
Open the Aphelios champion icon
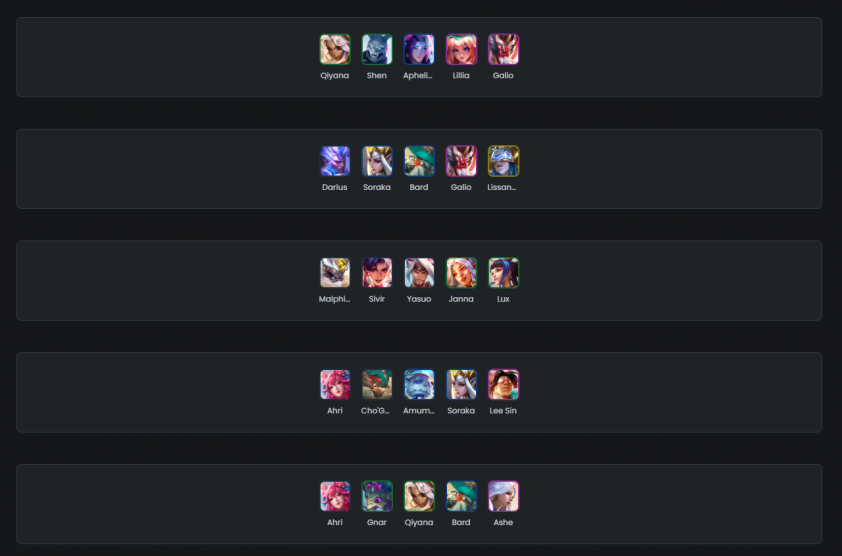pyautogui.click(x=419, y=49)
